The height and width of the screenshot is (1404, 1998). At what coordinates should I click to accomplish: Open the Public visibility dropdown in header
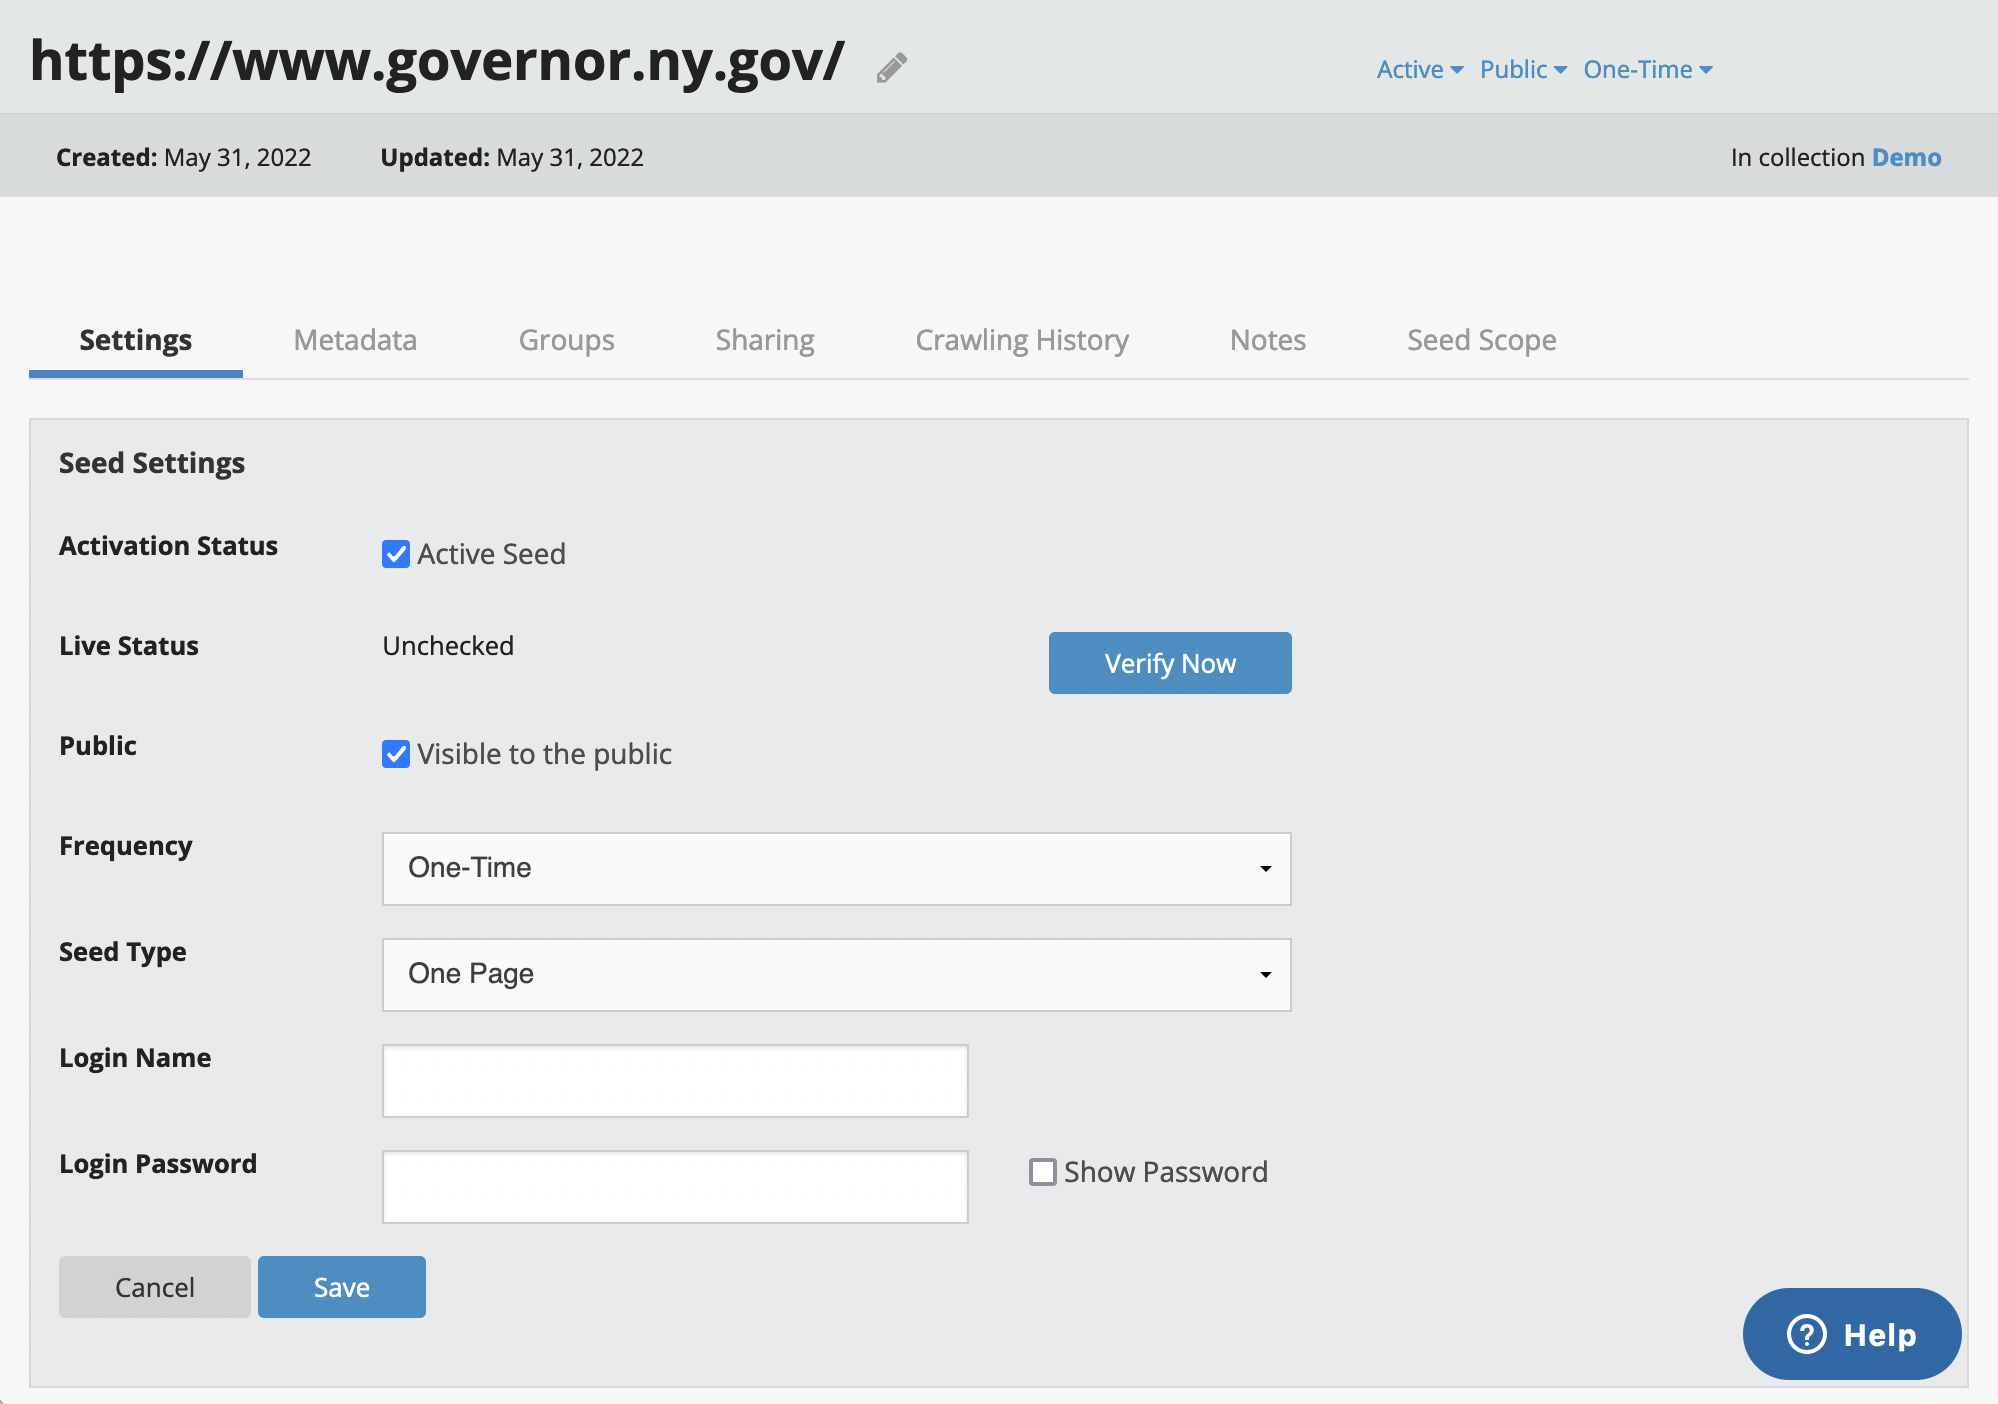(1522, 69)
